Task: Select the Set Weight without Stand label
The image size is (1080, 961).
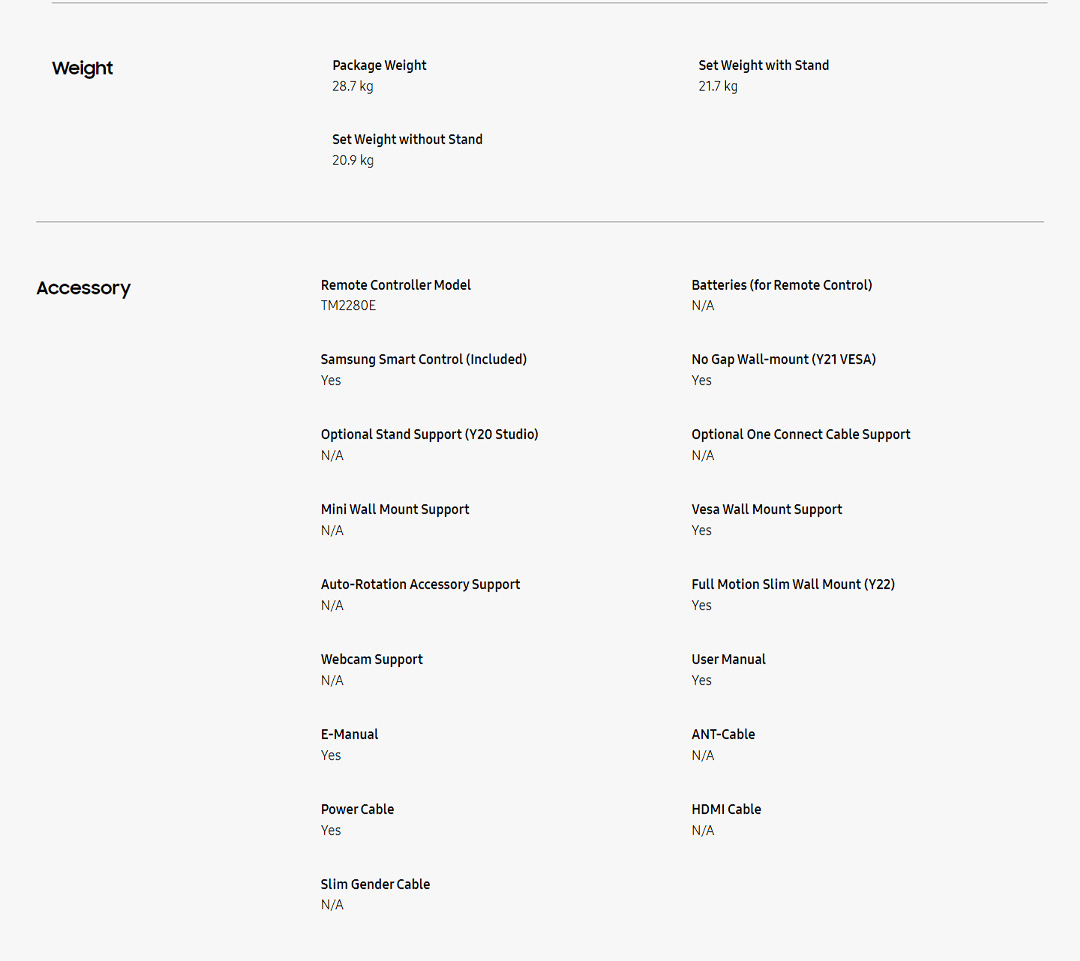Action: [x=407, y=140]
